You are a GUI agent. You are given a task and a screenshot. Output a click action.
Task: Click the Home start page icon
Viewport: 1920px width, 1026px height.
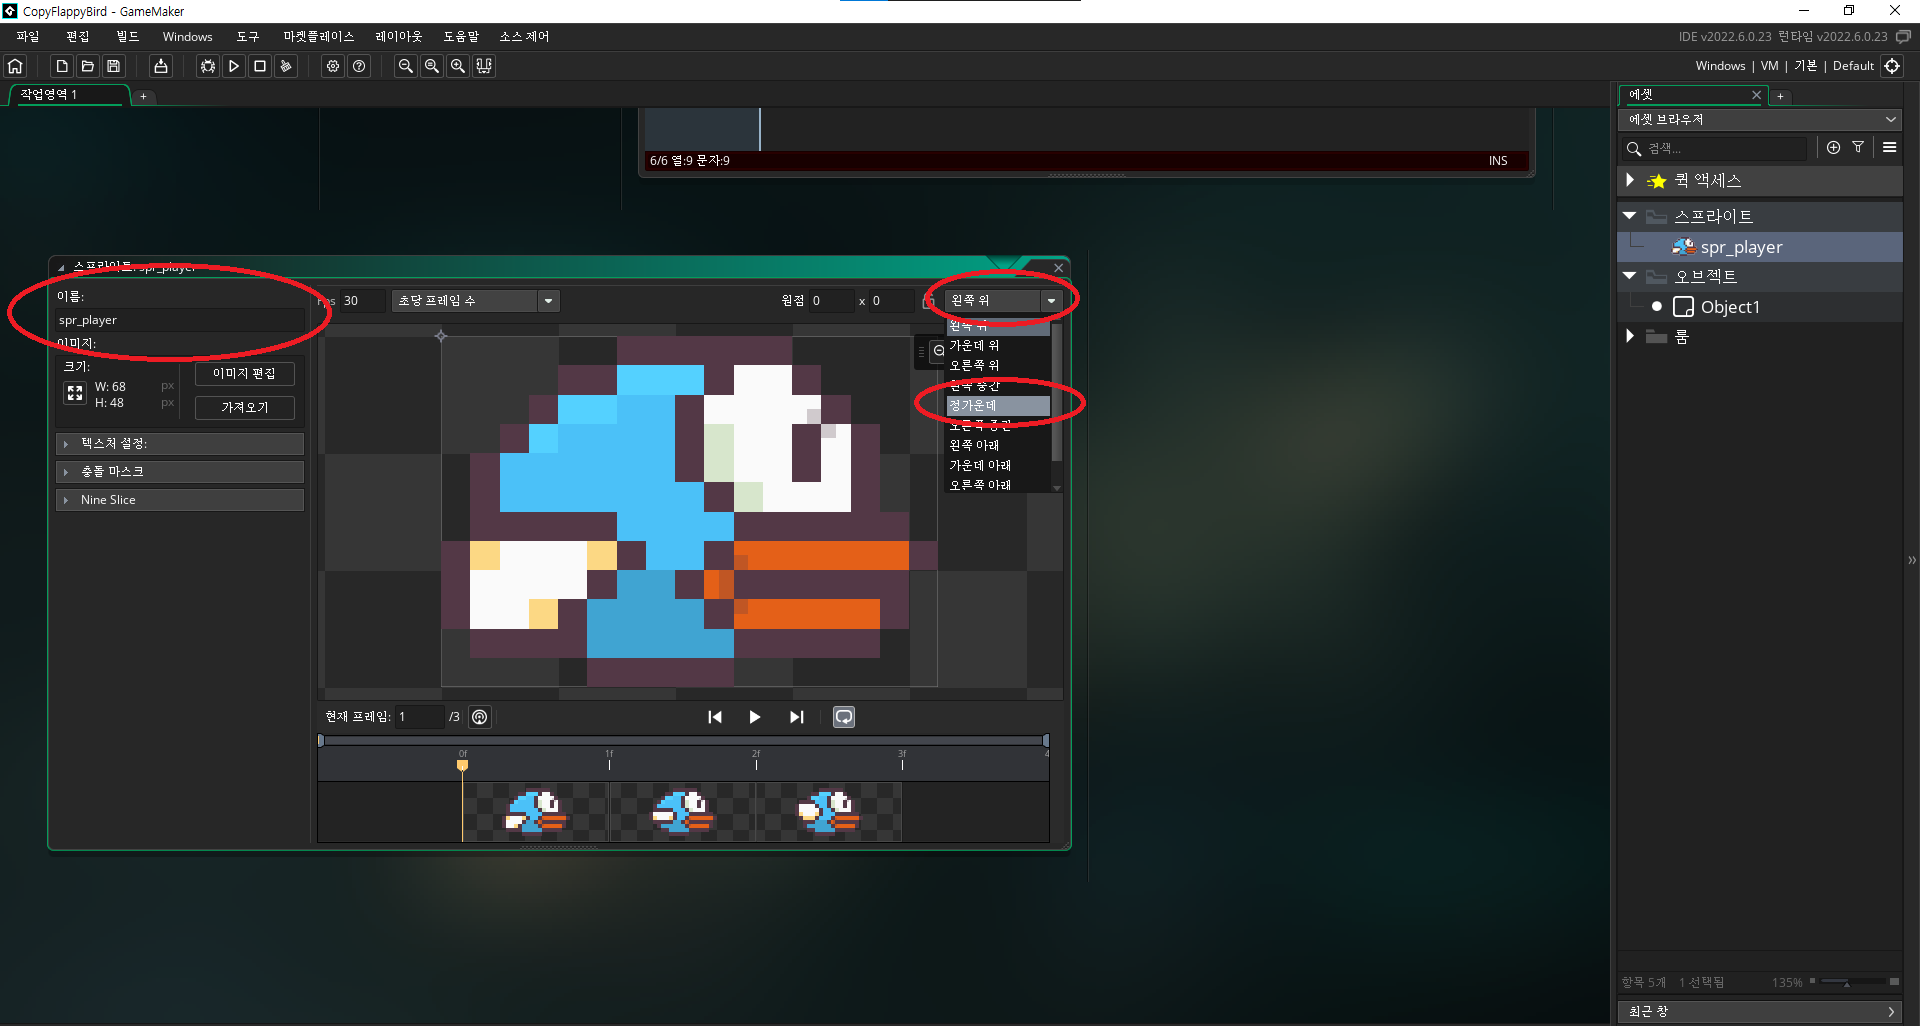[x=15, y=66]
